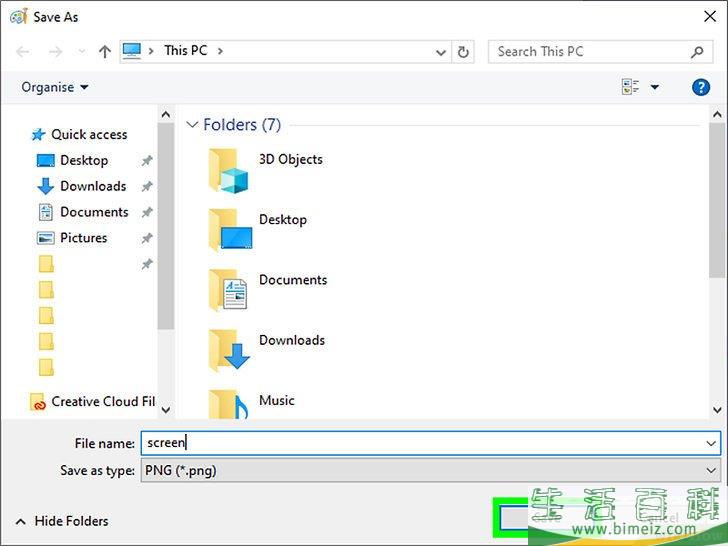Open the Help question mark icon
Screen dimensions: 728x546
click(x=700, y=88)
